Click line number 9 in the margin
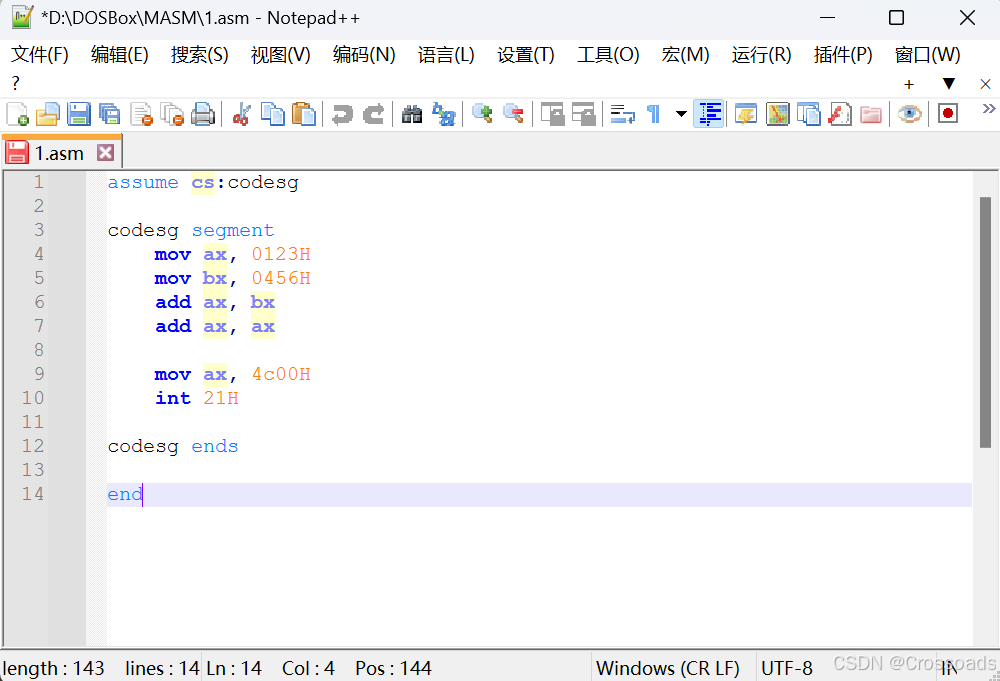Screen dimensions: 1000x681 (x=39, y=374)
